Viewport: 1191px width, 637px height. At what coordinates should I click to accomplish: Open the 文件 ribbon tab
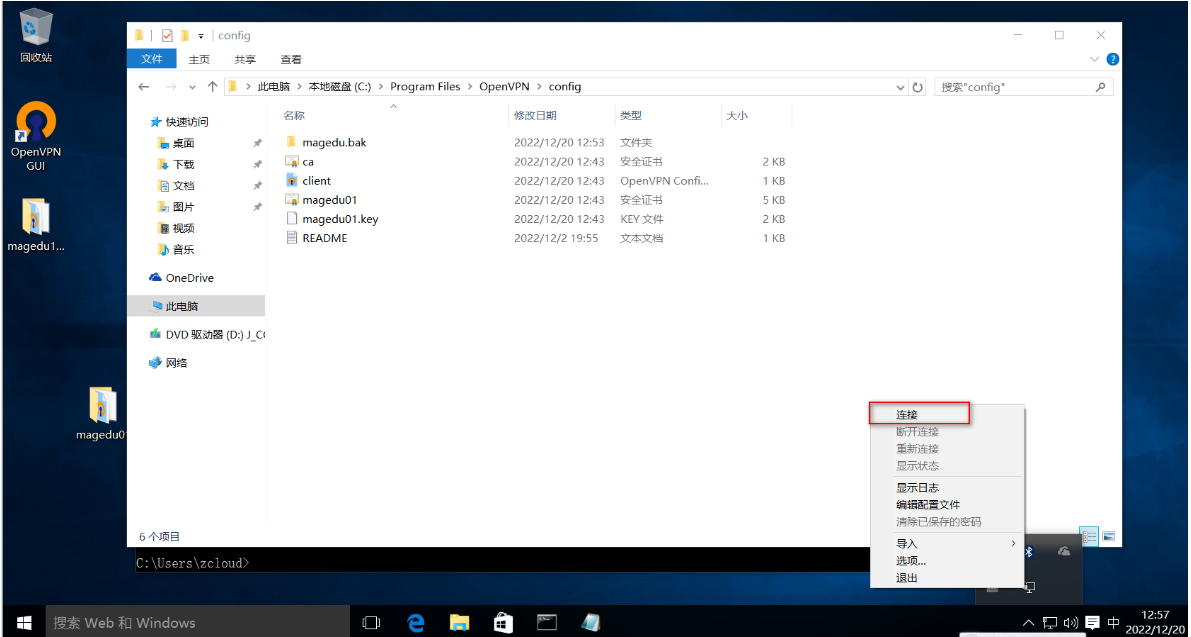[152, 59]
